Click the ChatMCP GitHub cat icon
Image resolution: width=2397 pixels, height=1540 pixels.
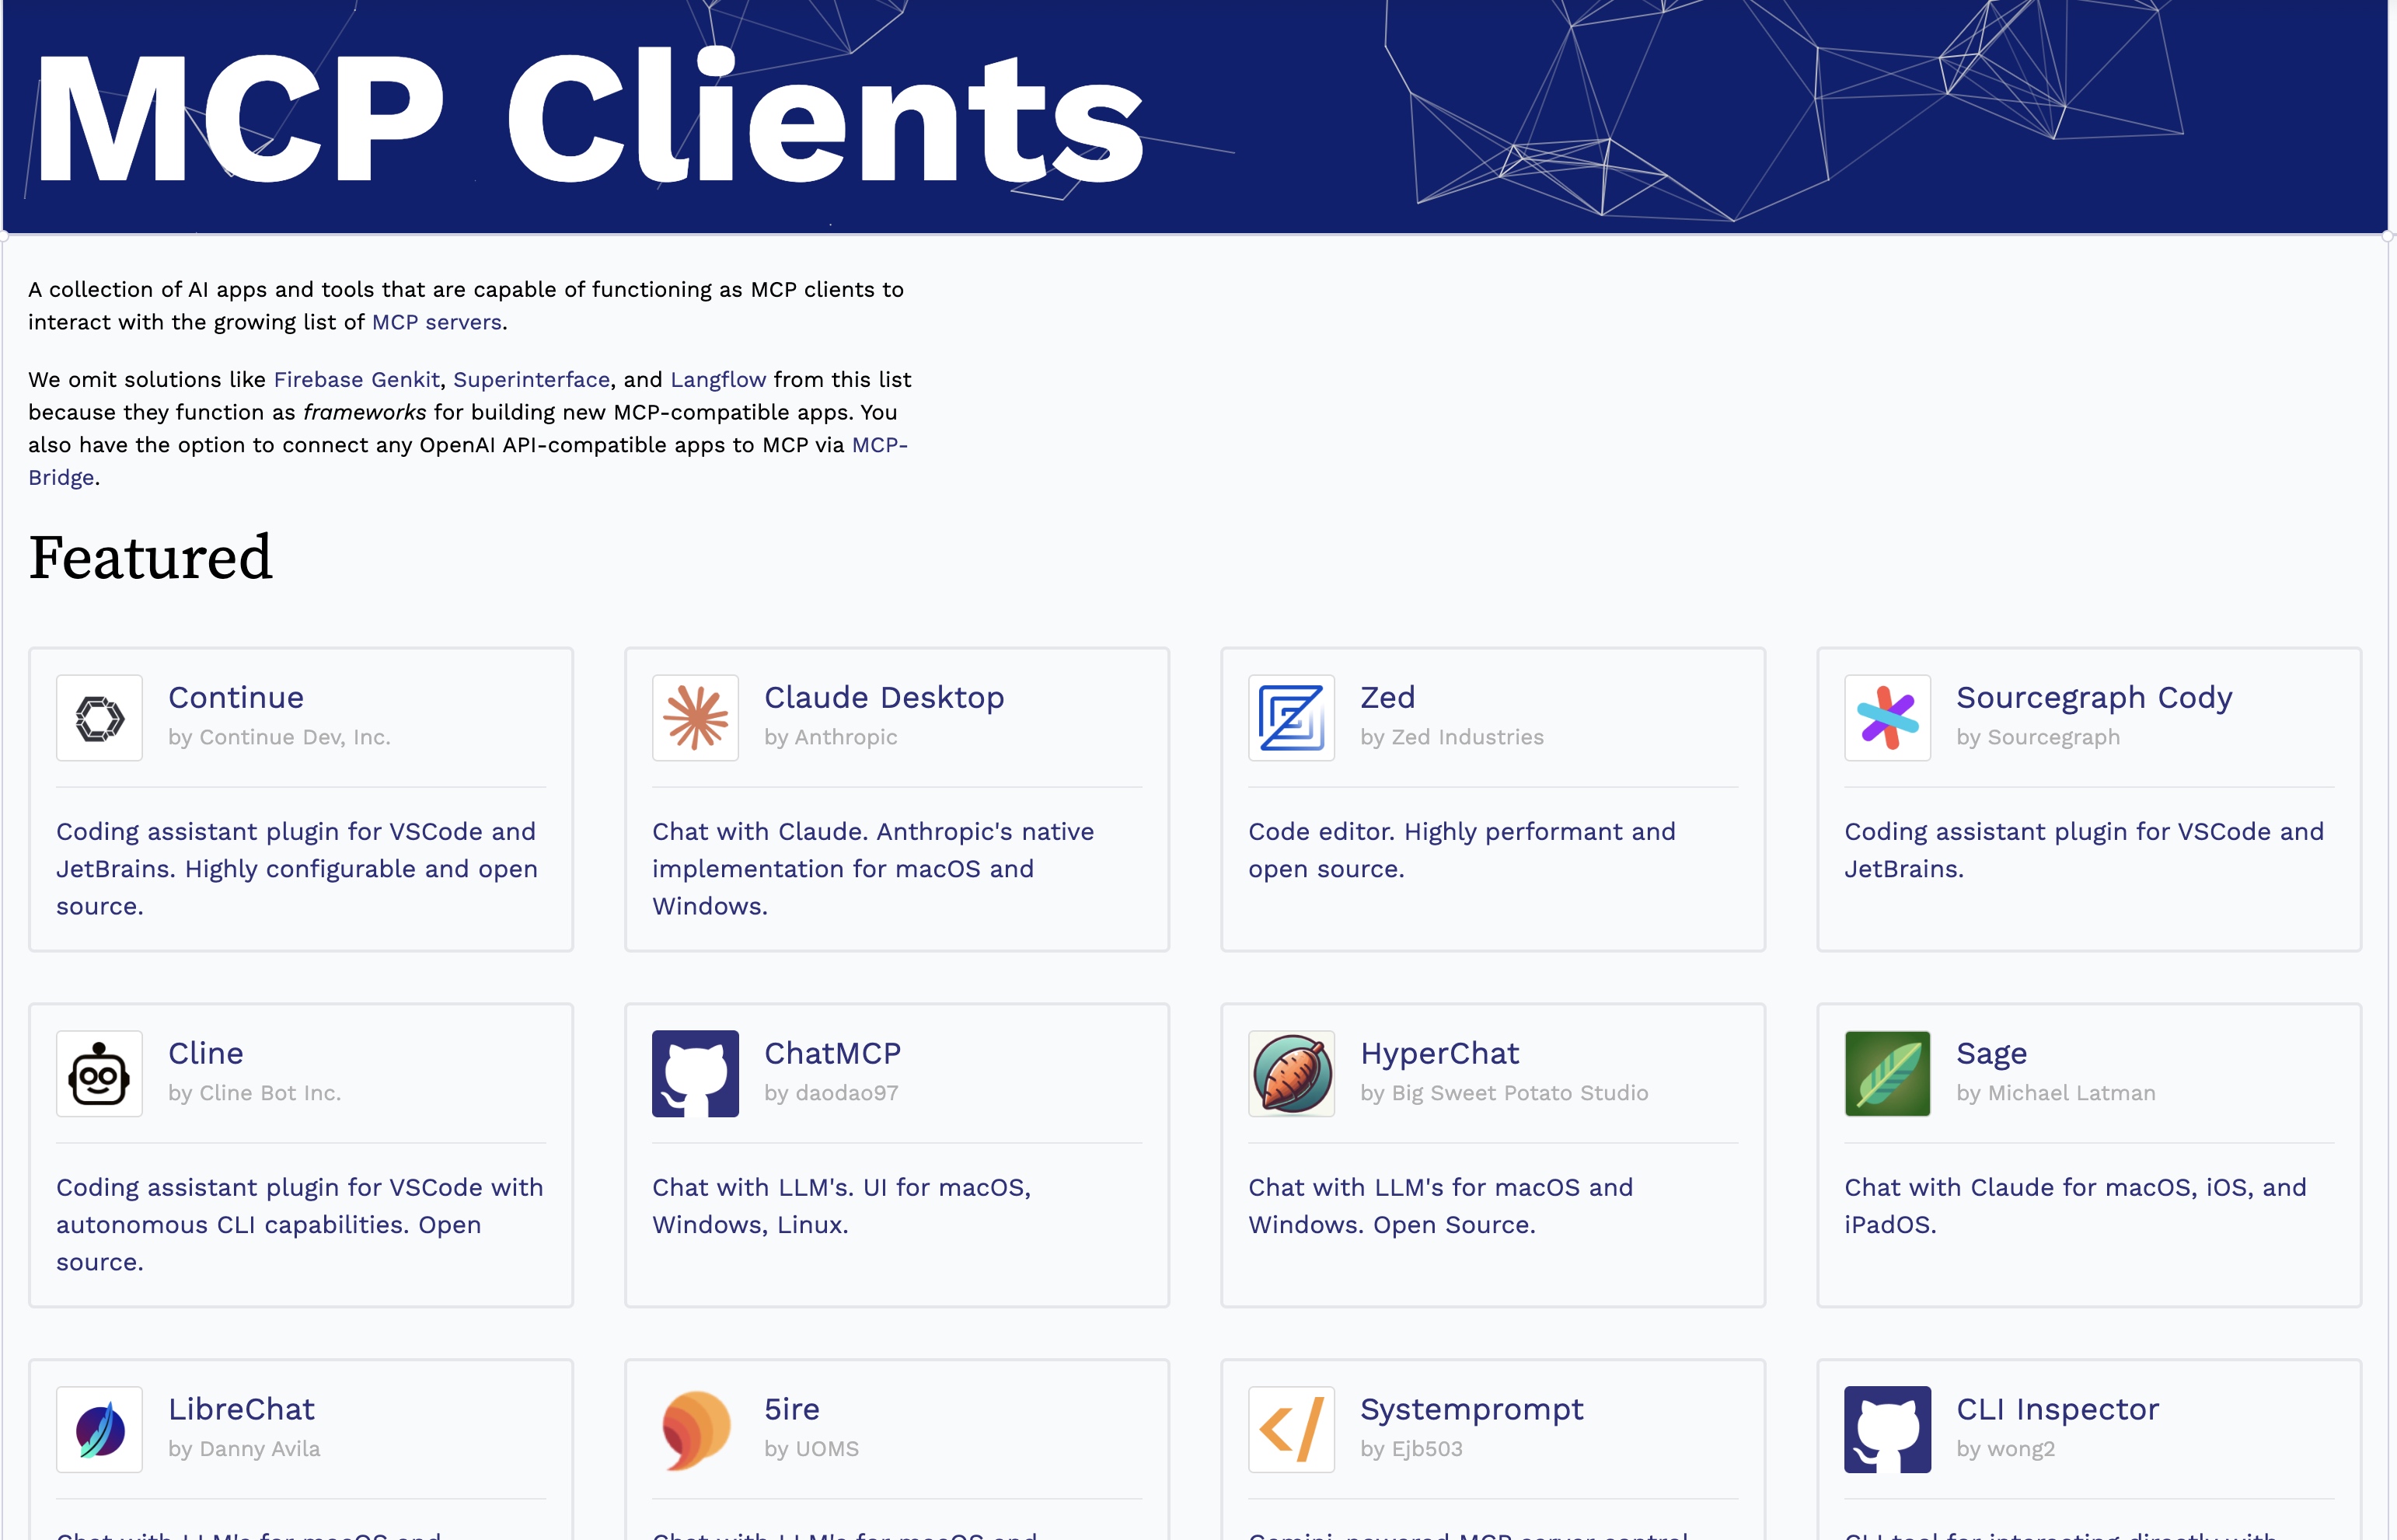tap(695, 1074)
